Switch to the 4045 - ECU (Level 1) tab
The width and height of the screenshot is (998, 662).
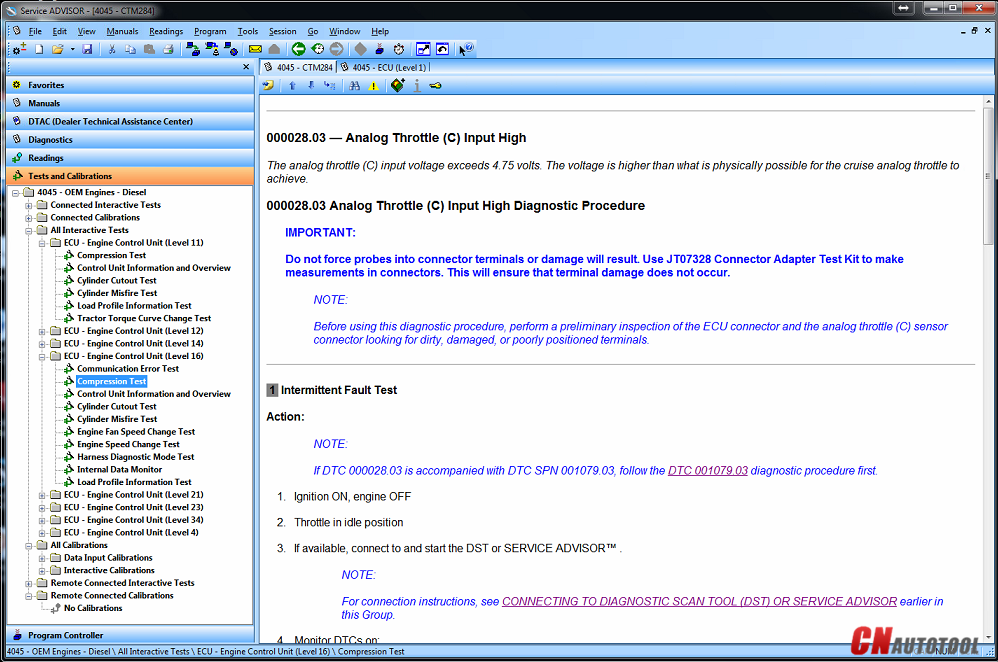(384, 67)
